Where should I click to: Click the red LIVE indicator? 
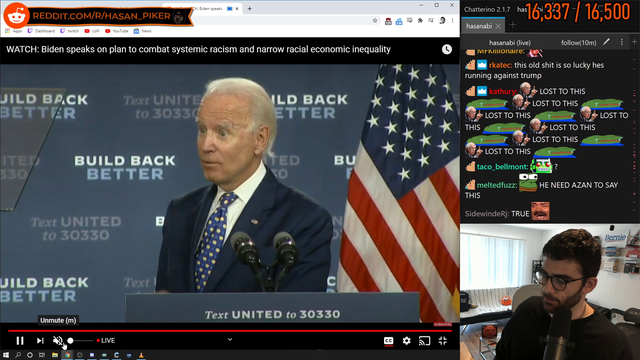tap(106, 340)
